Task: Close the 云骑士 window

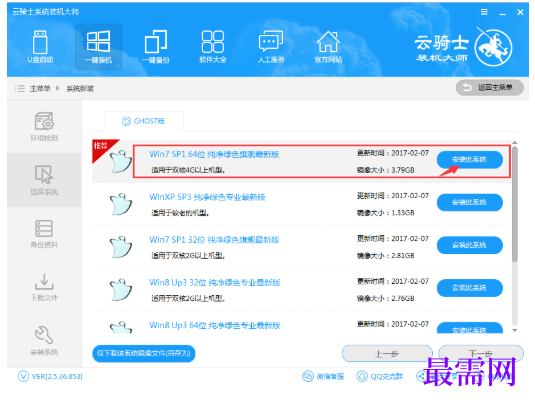Action: tap(520, 12)
